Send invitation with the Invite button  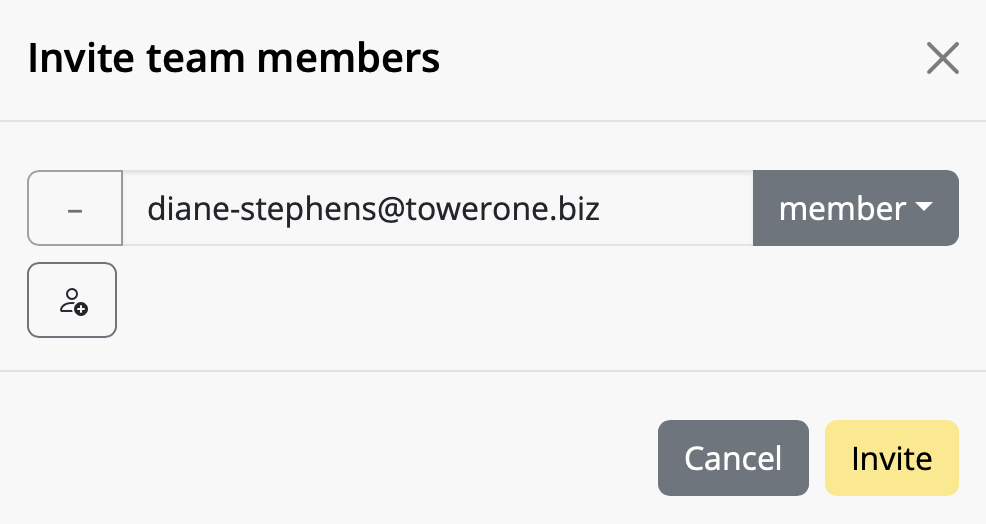892,458
